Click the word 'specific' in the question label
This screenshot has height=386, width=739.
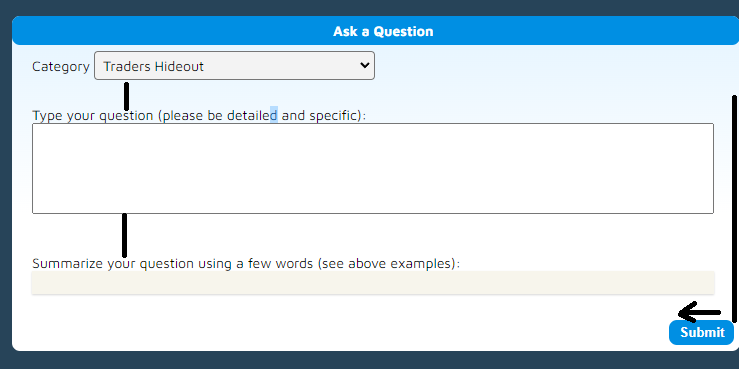(x=333, y=115)
